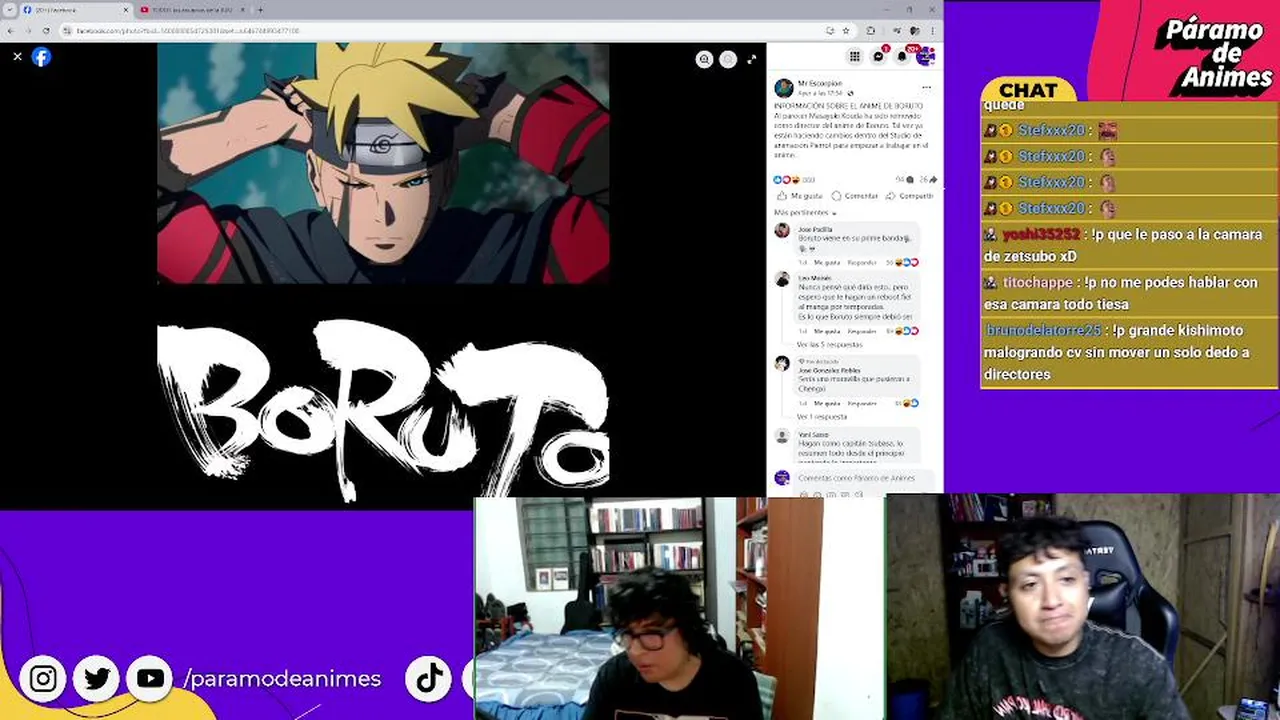Click the TikTok icon in overlay
This screenshot has height=720, width=1280.
click(x=430, y=679)
